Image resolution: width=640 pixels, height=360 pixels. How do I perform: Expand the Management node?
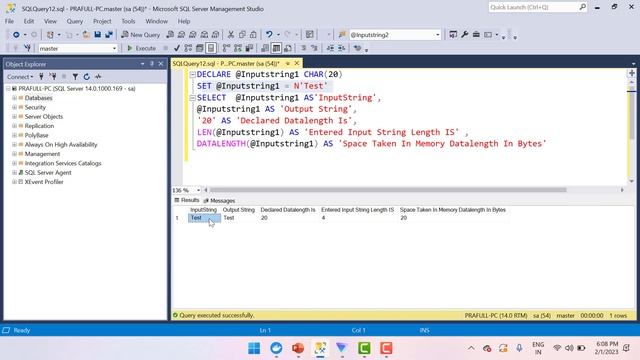pos(14,154)
